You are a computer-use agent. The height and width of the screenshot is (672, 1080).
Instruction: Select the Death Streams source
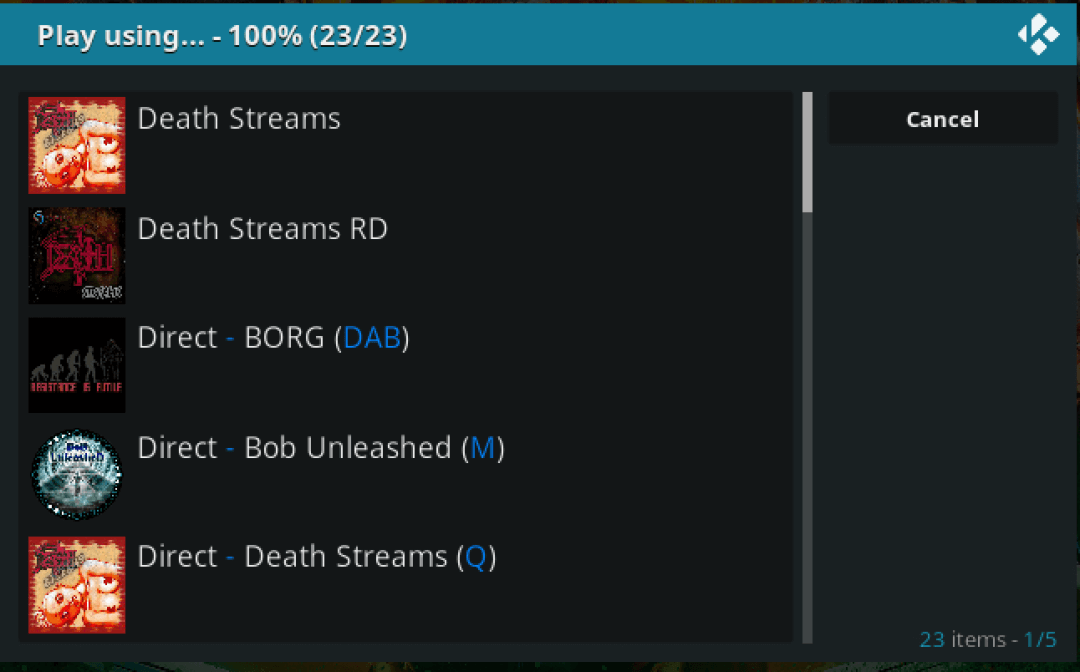click(x=238, y=118)
